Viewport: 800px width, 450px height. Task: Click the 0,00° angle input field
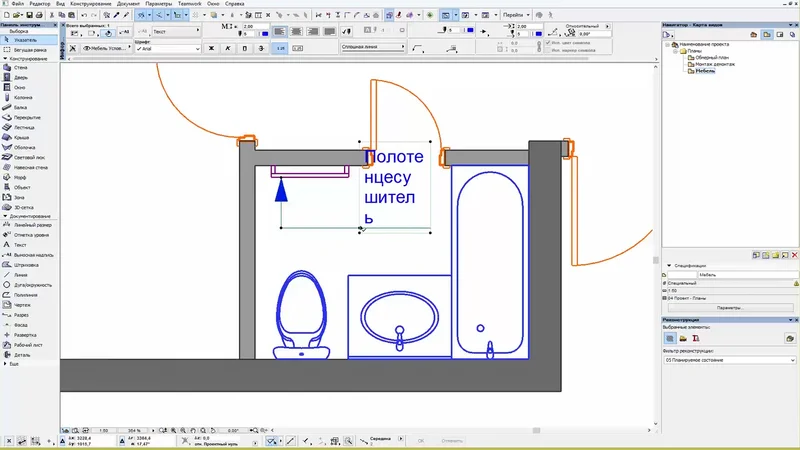tap(594, 34)
